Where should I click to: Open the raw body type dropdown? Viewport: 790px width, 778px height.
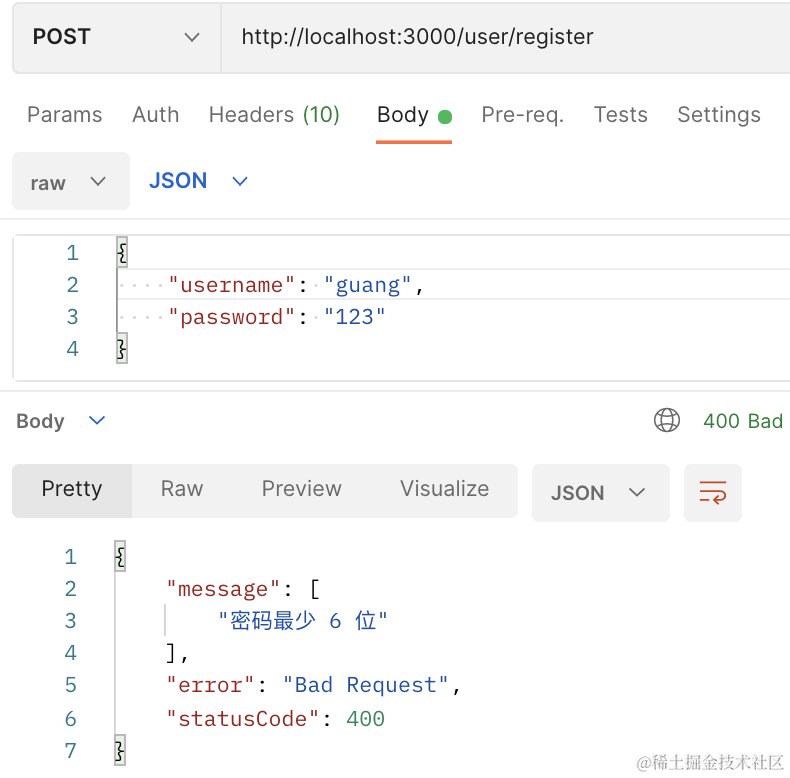tap(70, 182)
